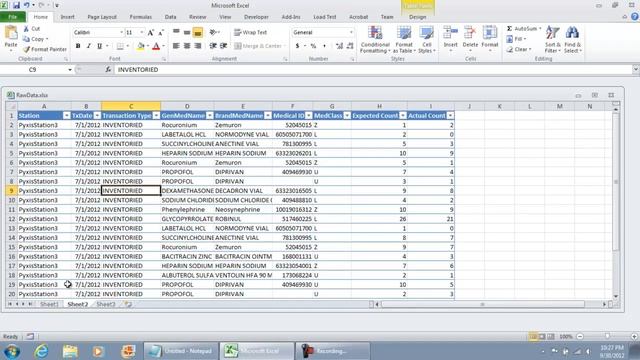This screenshot has height=360, width=640.
Task: Open the Clear eraser menu
Action: coord(518,49)
